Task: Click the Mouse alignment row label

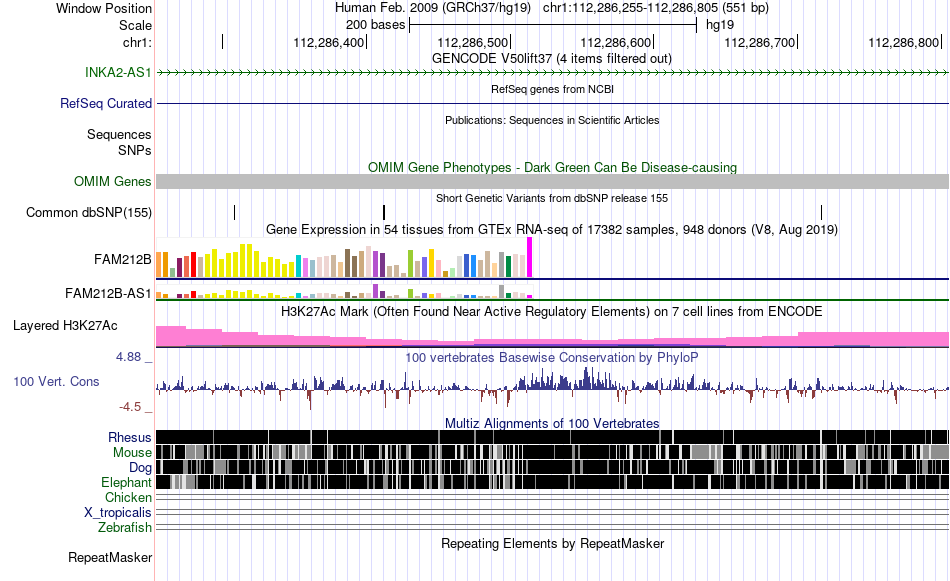Action: pos(132,453)
